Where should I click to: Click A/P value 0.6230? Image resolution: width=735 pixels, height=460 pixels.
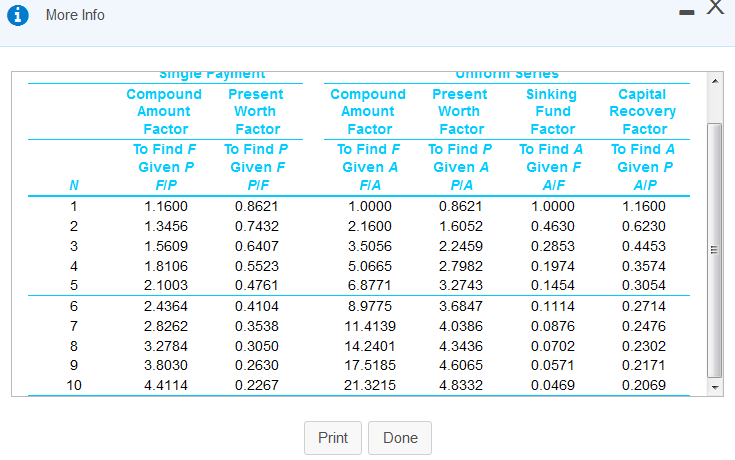(x=644, y=226)
